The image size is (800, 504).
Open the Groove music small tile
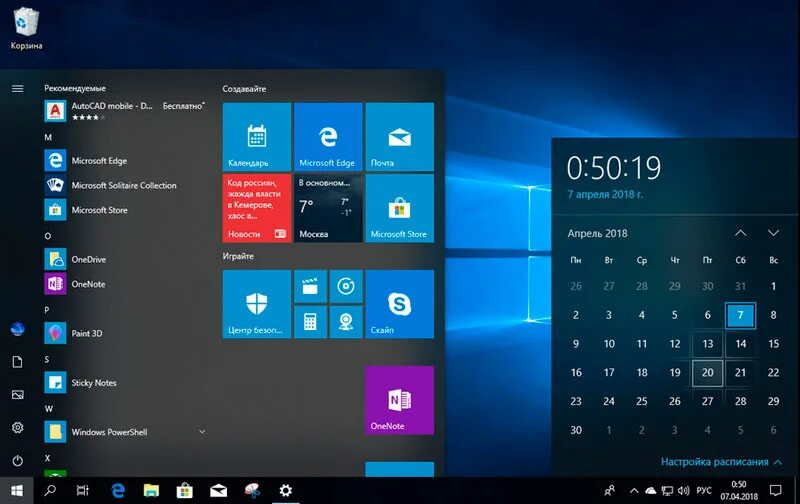click(346, 287)
